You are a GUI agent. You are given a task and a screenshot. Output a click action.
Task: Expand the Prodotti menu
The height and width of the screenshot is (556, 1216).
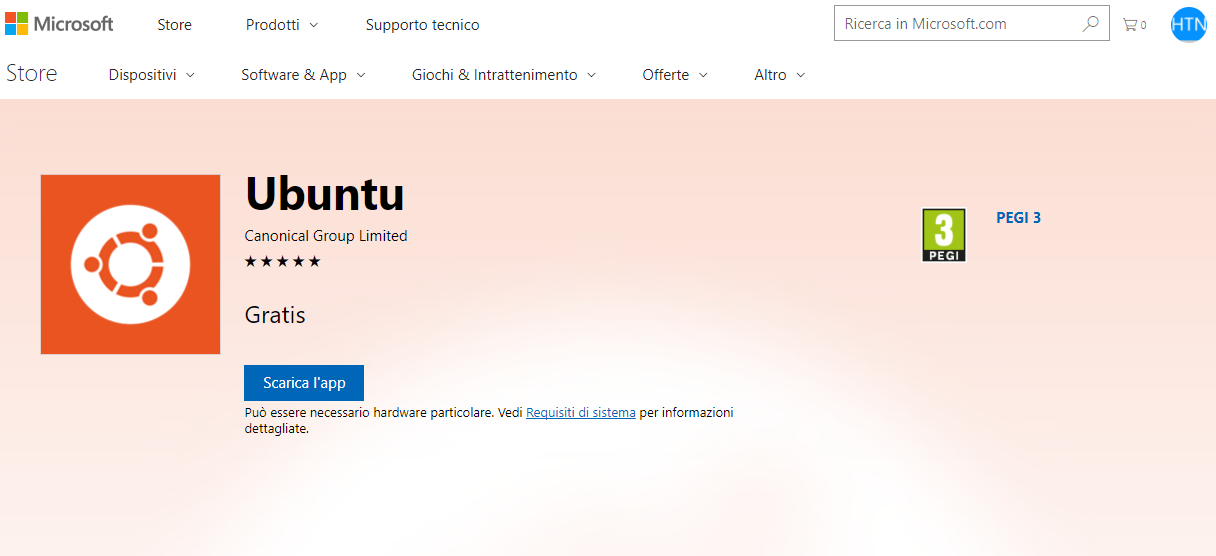pyautogui.click(x=282, y=25)
